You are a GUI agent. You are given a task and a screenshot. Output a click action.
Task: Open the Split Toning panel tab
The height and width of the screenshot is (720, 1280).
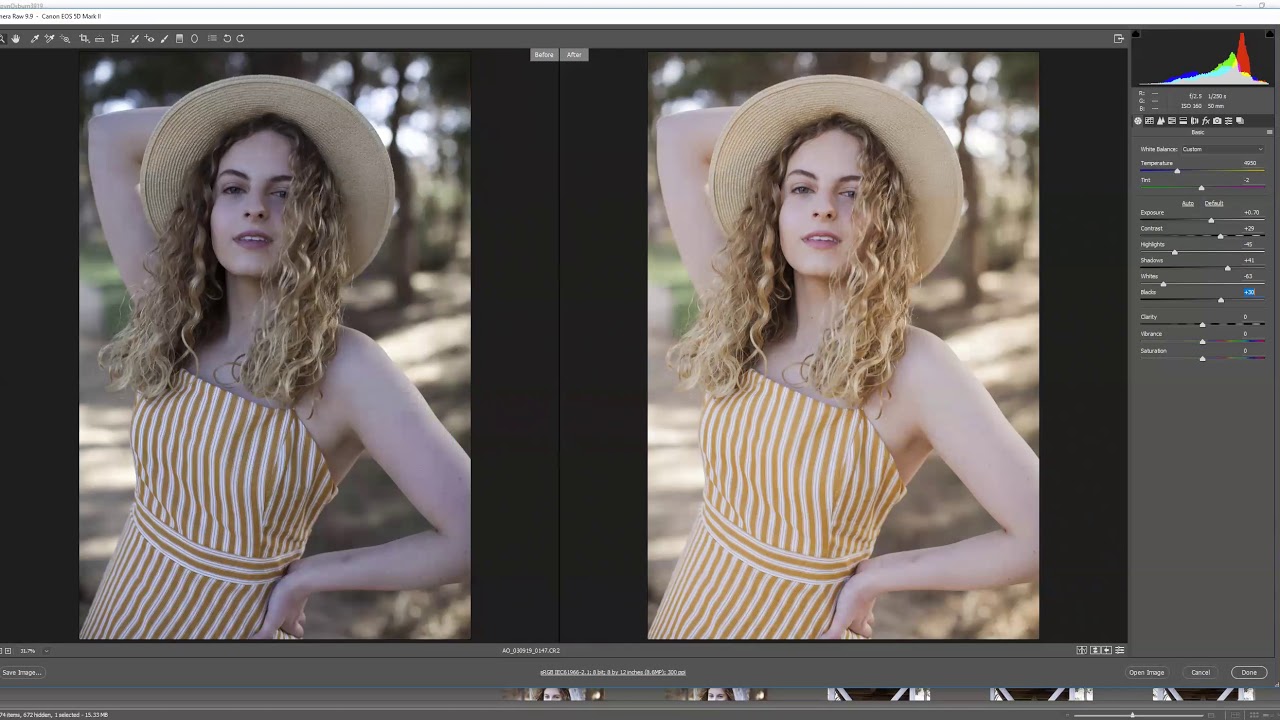(1183, 121)
